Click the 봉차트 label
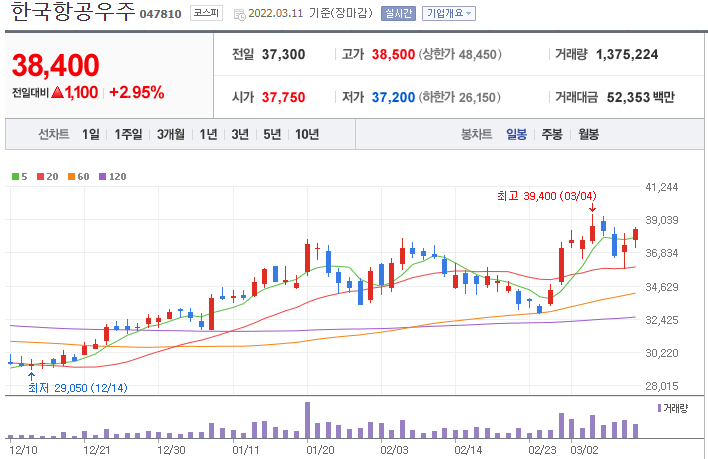The image size is (708, 459). 476,134
